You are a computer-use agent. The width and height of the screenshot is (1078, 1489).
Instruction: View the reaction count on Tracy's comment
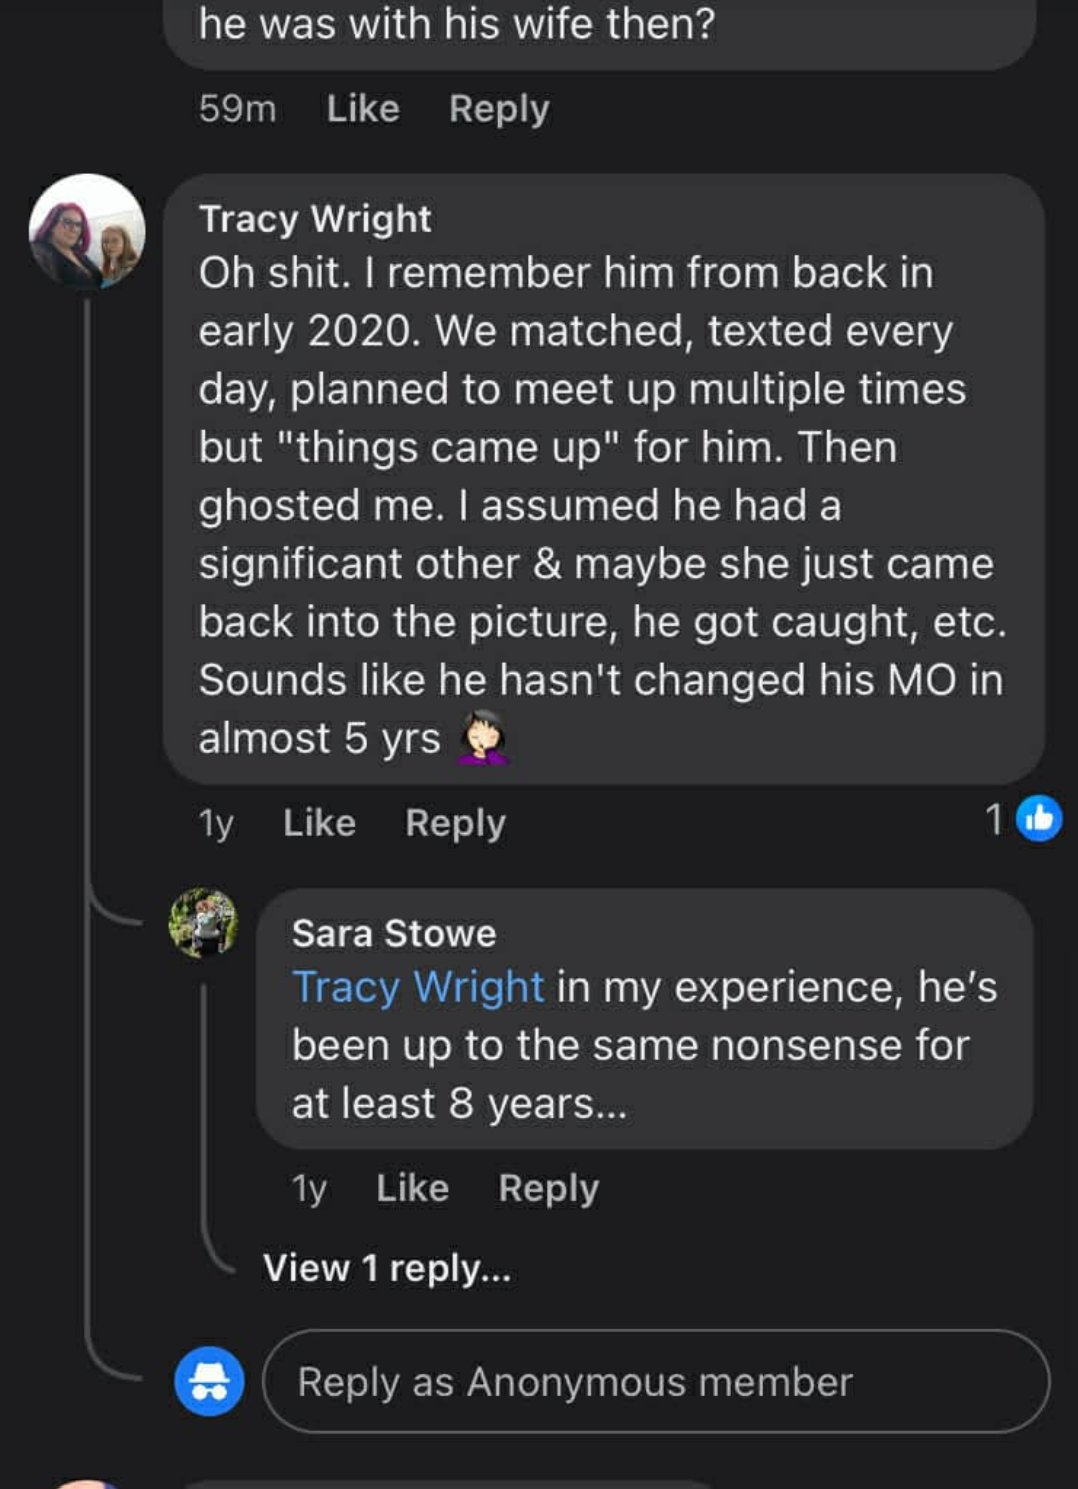tap(994, 819)
